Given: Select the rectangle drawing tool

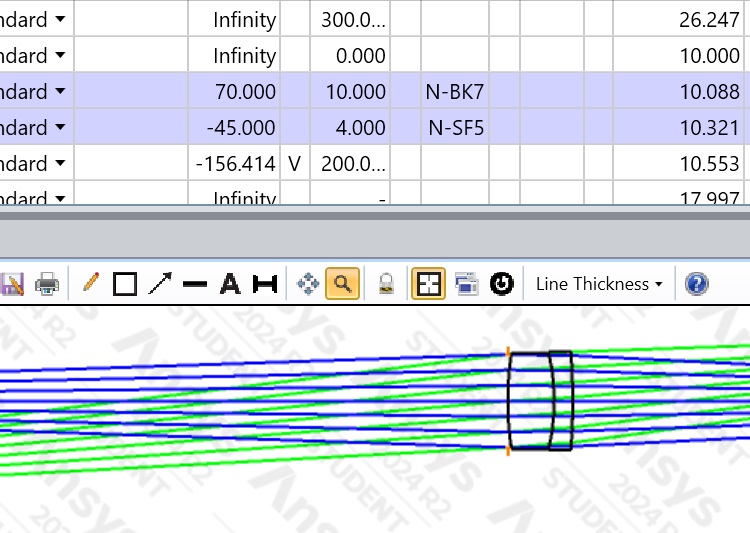Looking at the screenshot, I should (x=125, y=284).
